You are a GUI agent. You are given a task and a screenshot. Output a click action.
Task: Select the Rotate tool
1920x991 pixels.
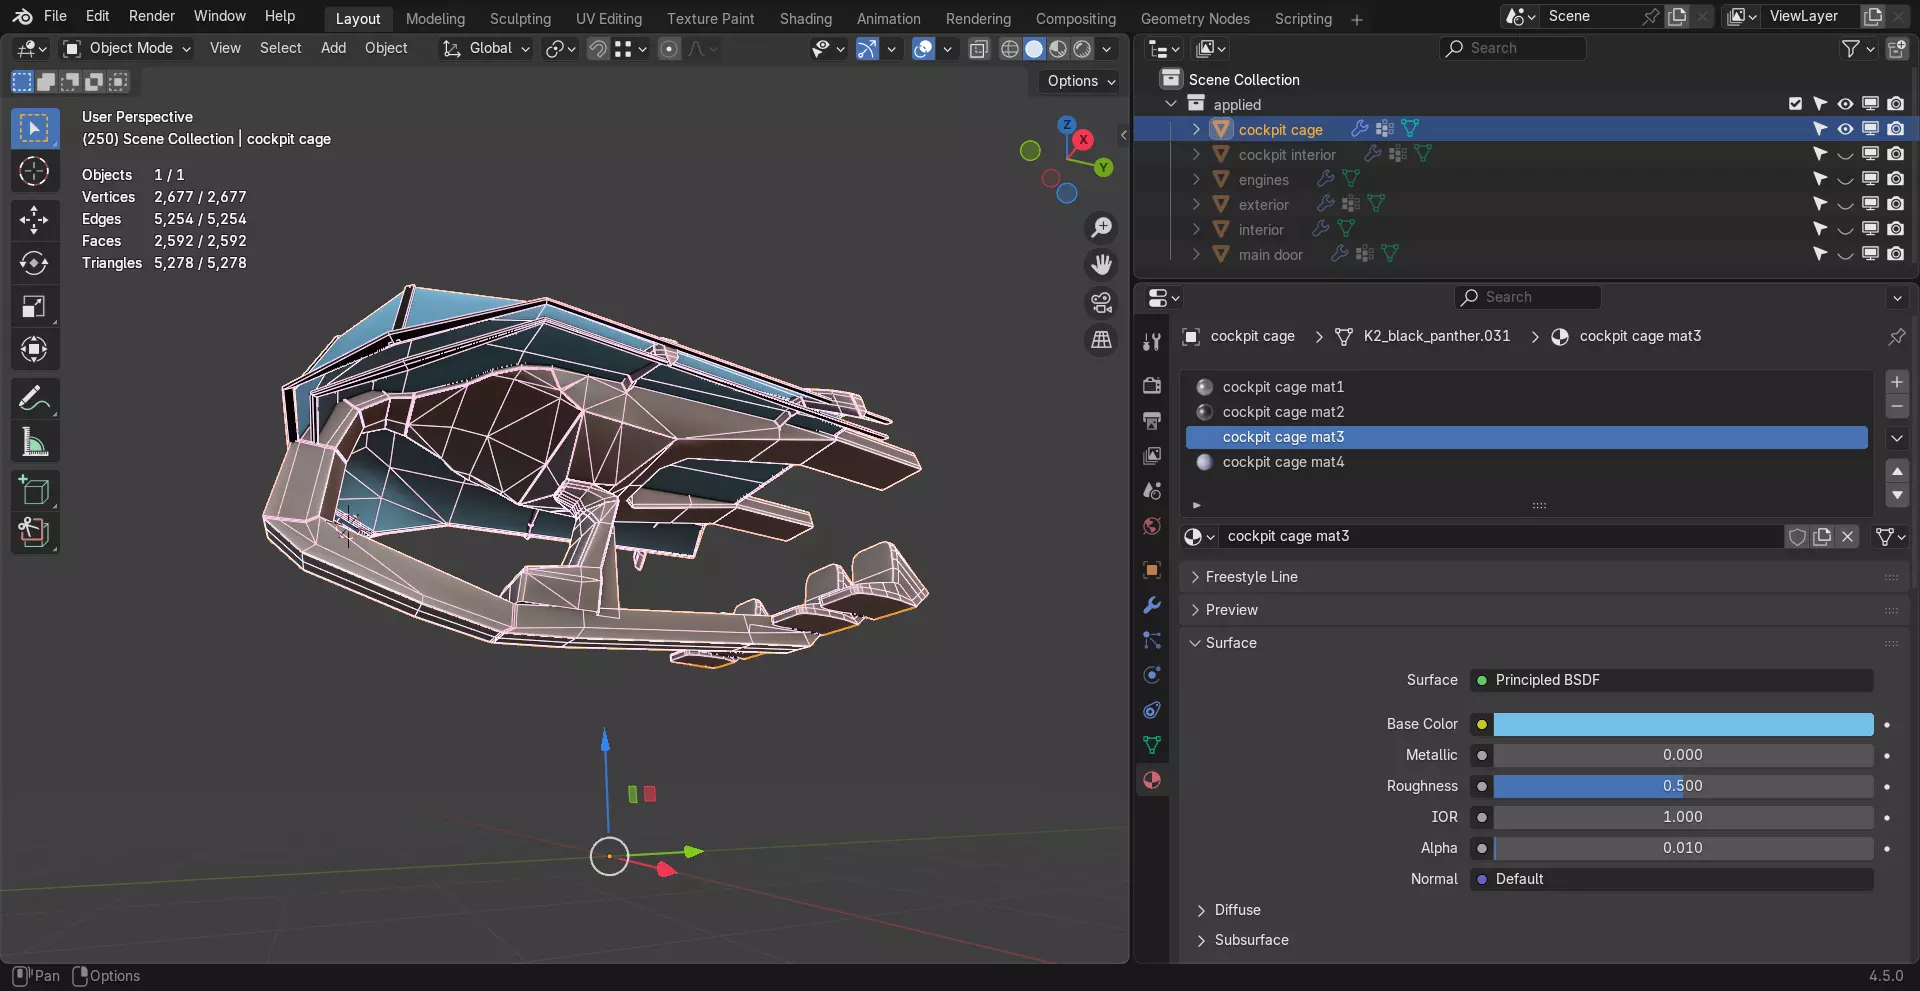point(34,263)
